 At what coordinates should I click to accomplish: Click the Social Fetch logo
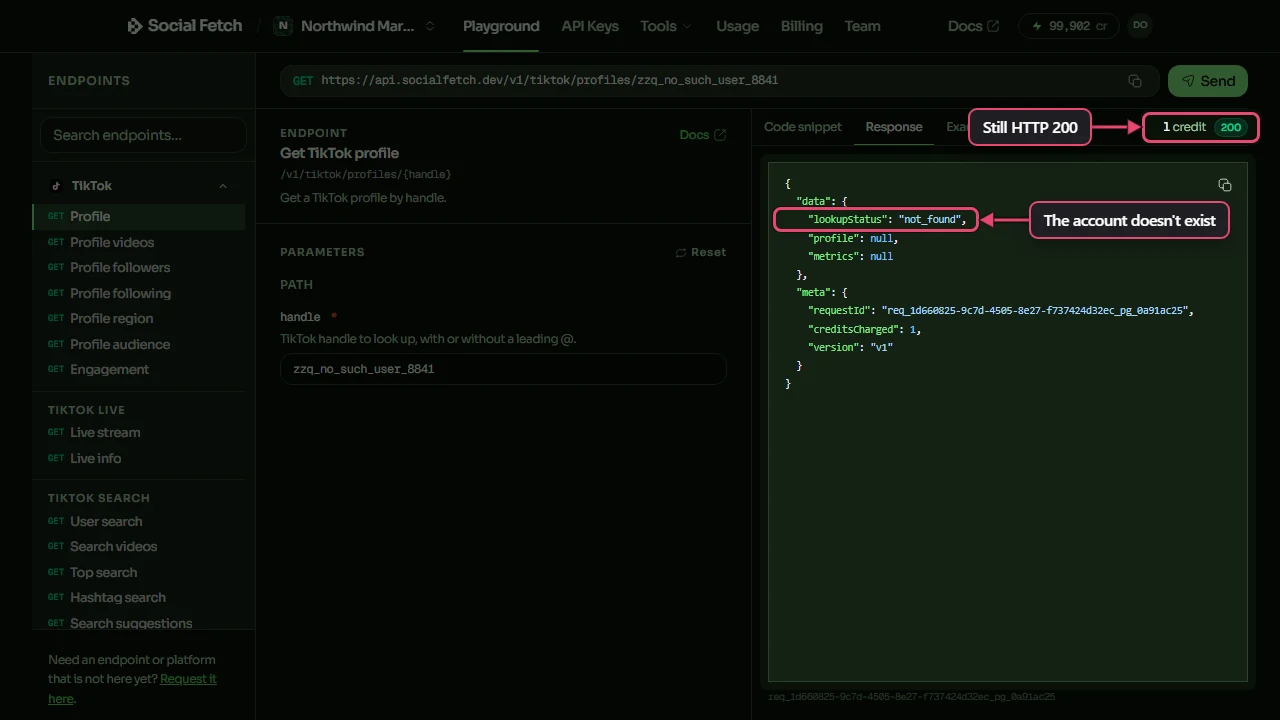(184, 26)
